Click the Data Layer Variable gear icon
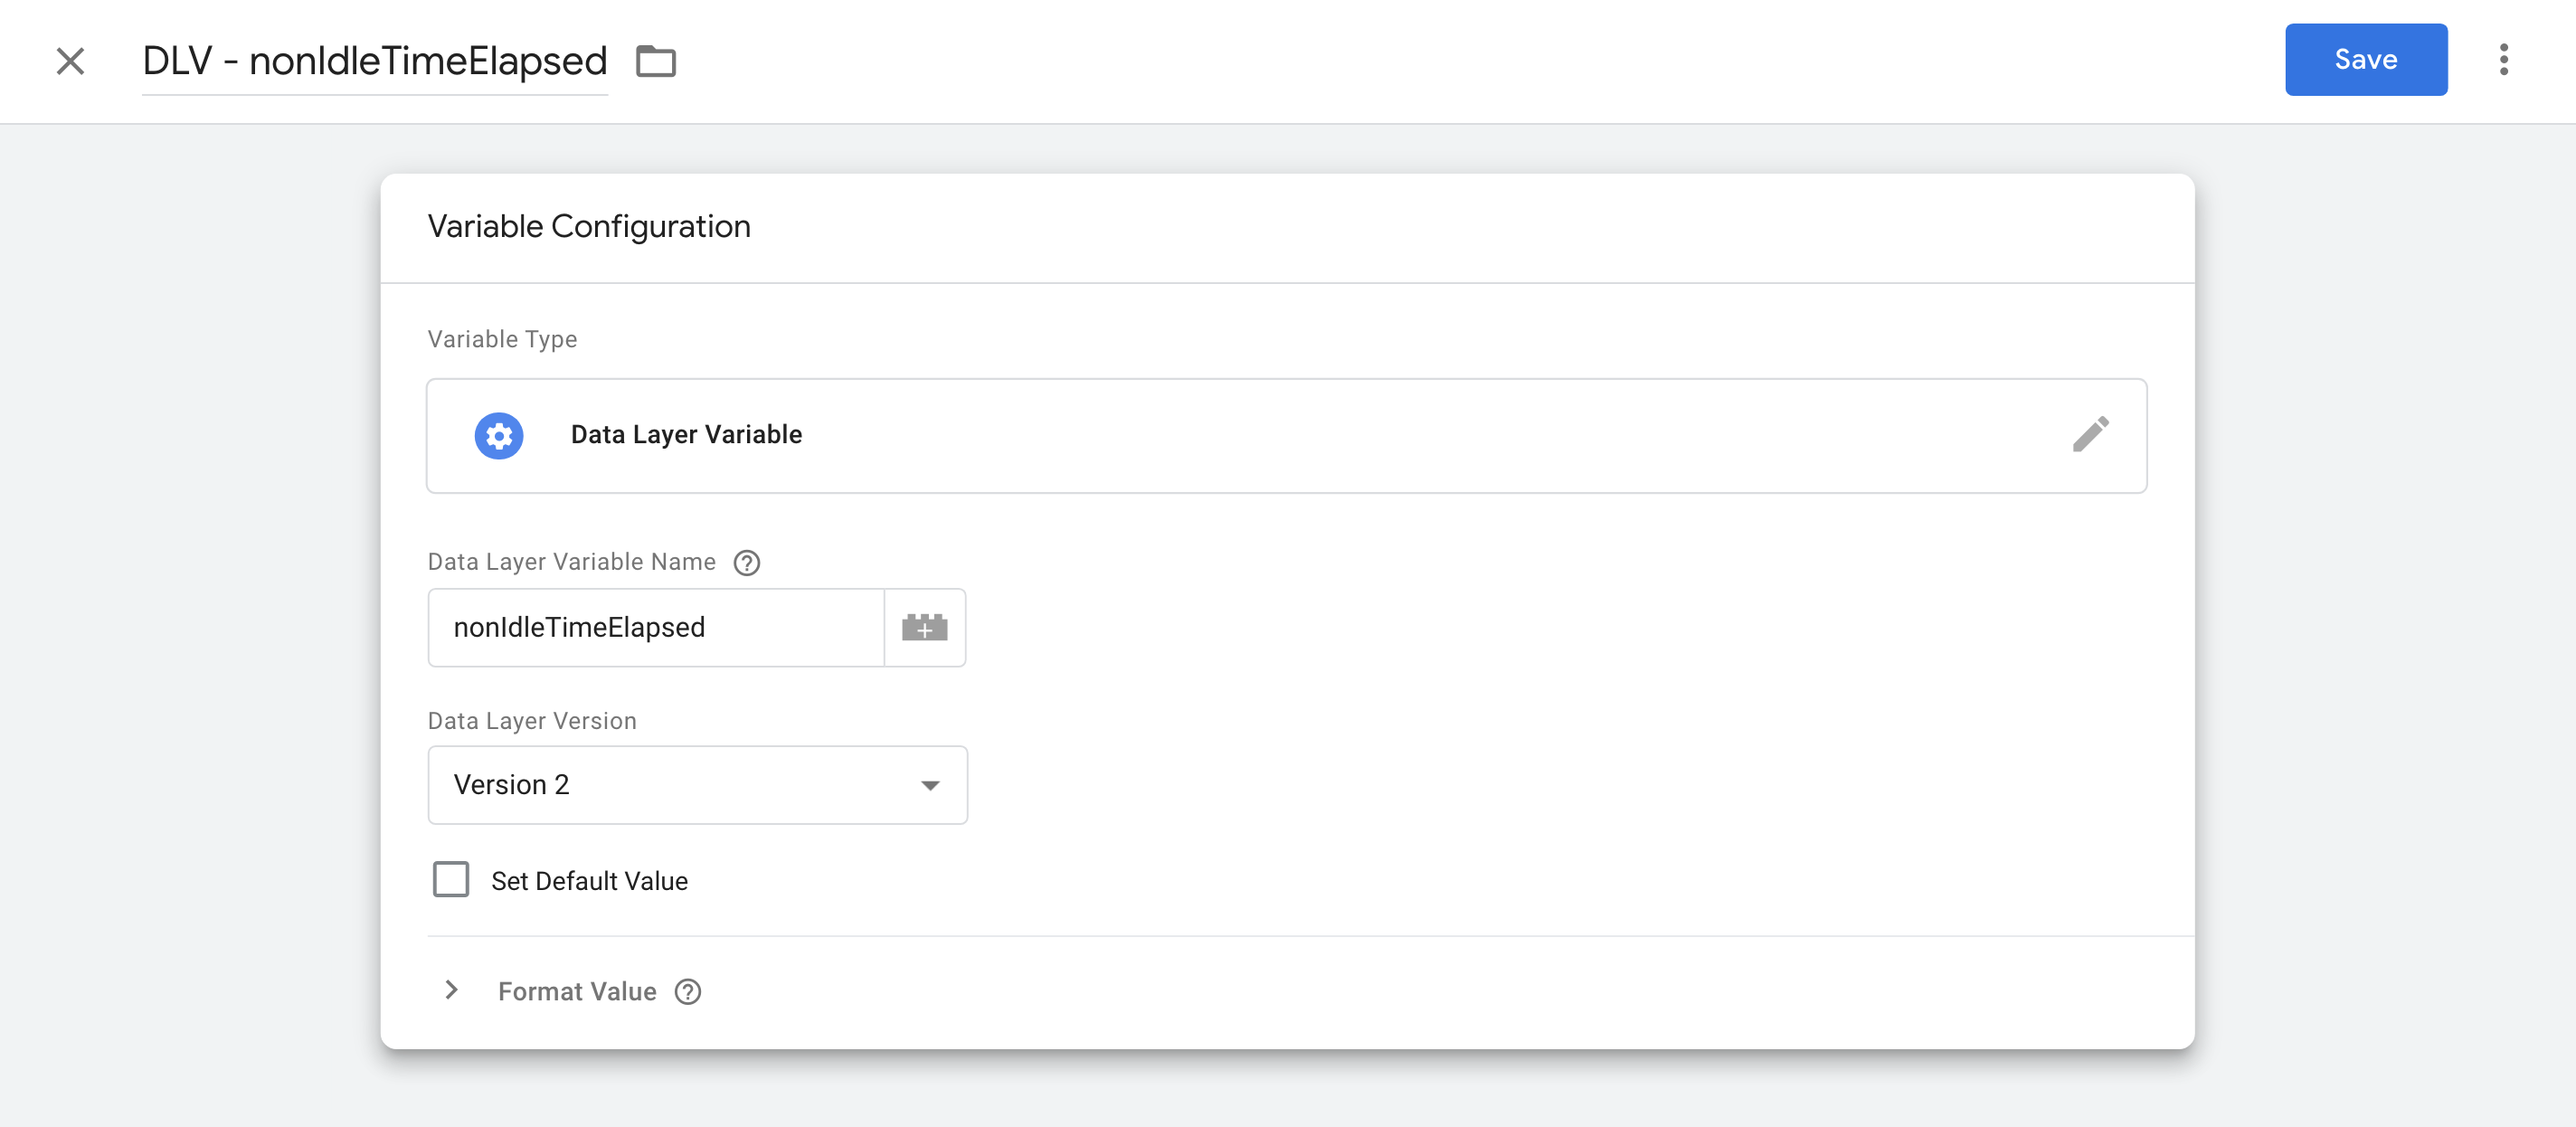 click(498, 435)
